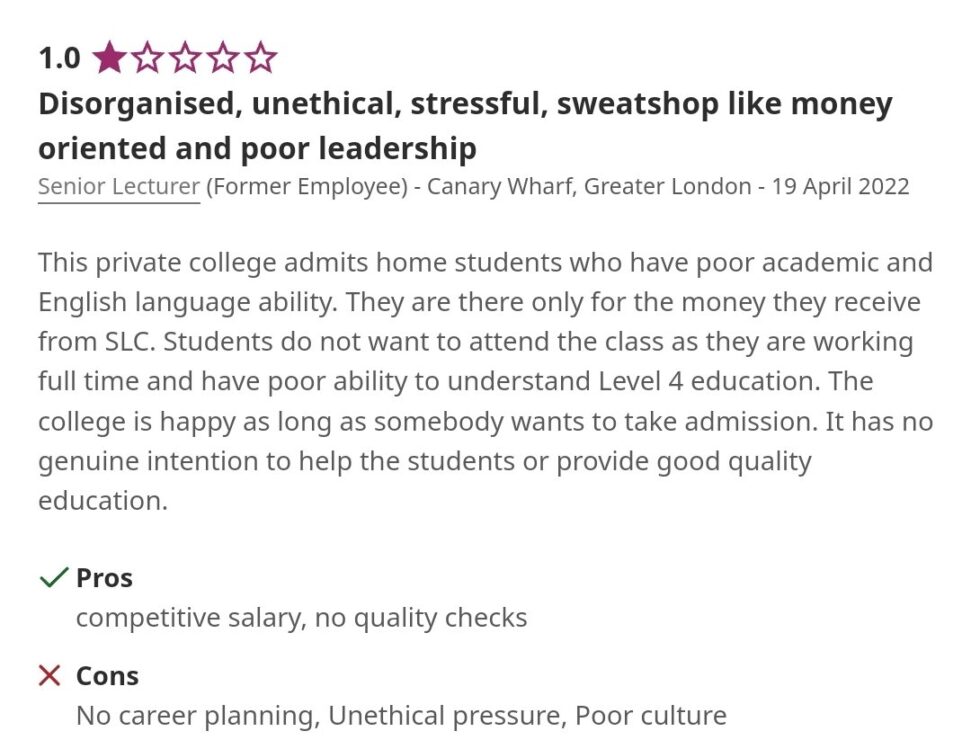Click the review body paragraph about private college

point(486,381)
